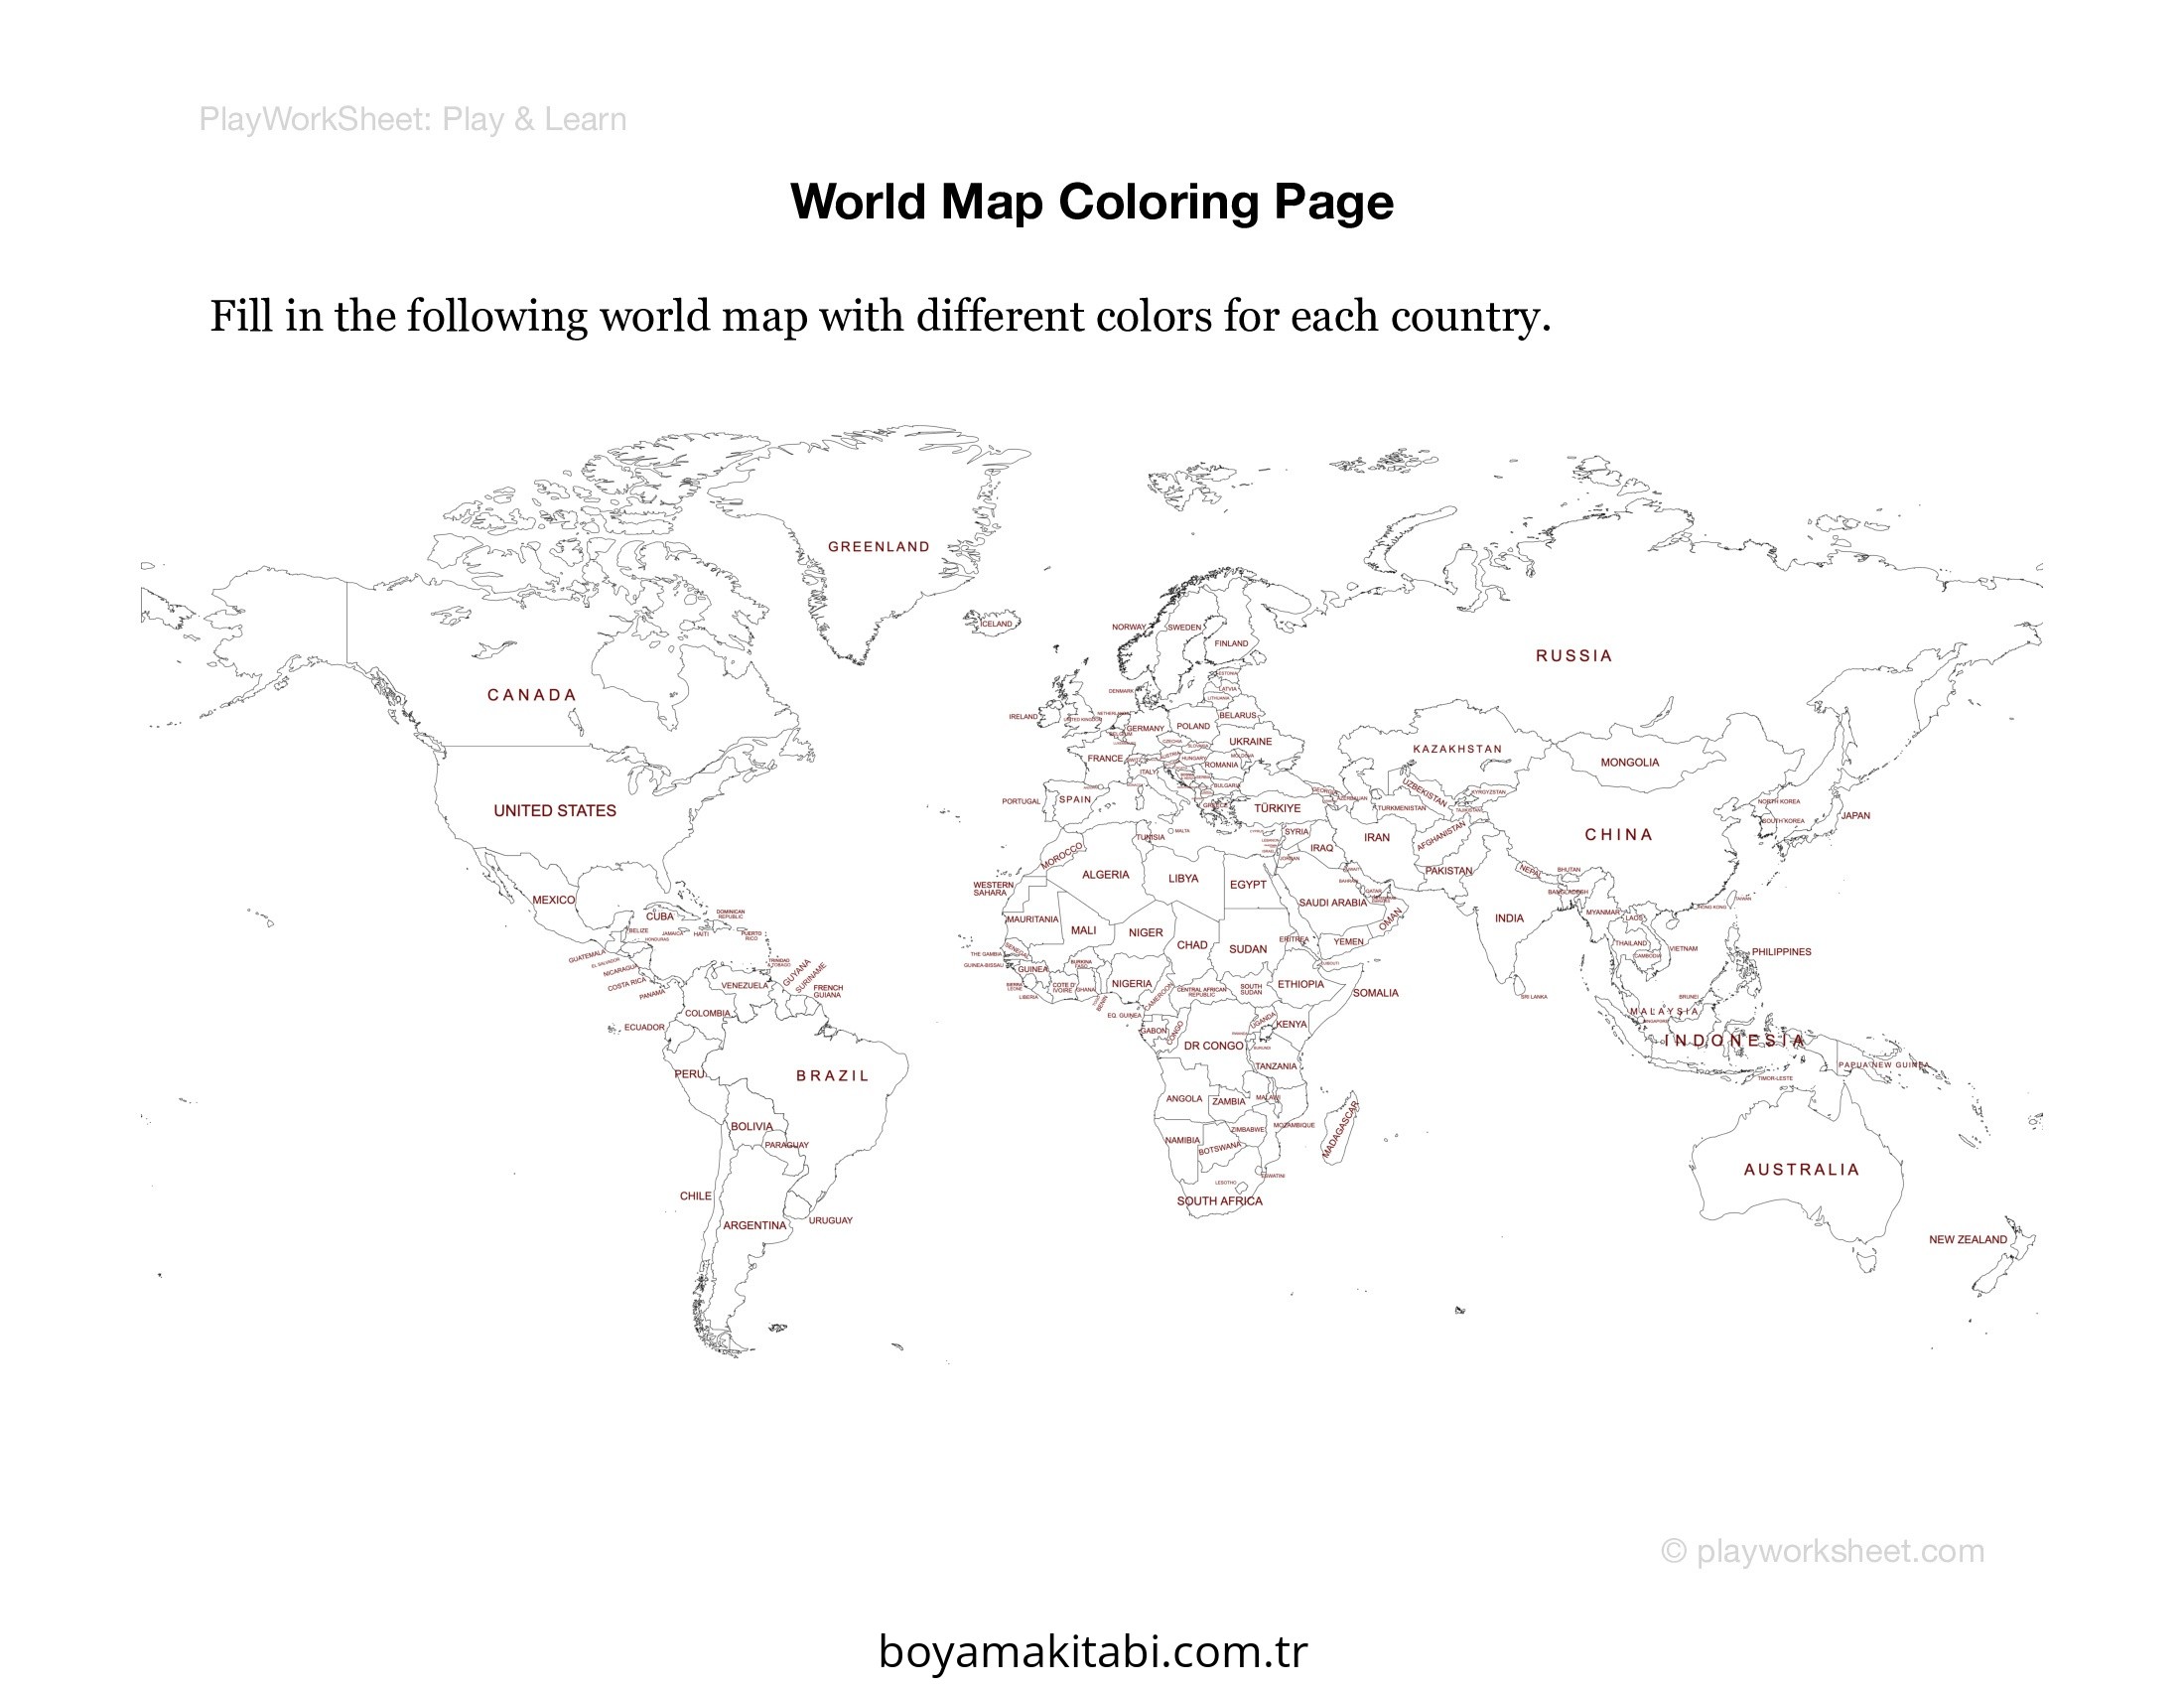Click the NEW ZEALAND label
This screenshot has height=1688, width=2184.
pos(1967,1240)
